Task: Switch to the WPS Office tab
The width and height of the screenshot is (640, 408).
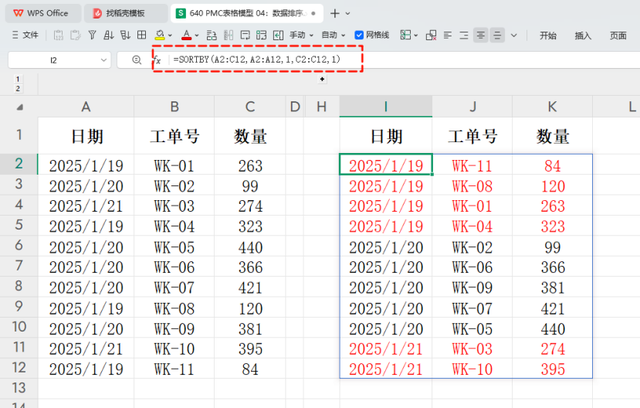Action: (x=41, y=13)
